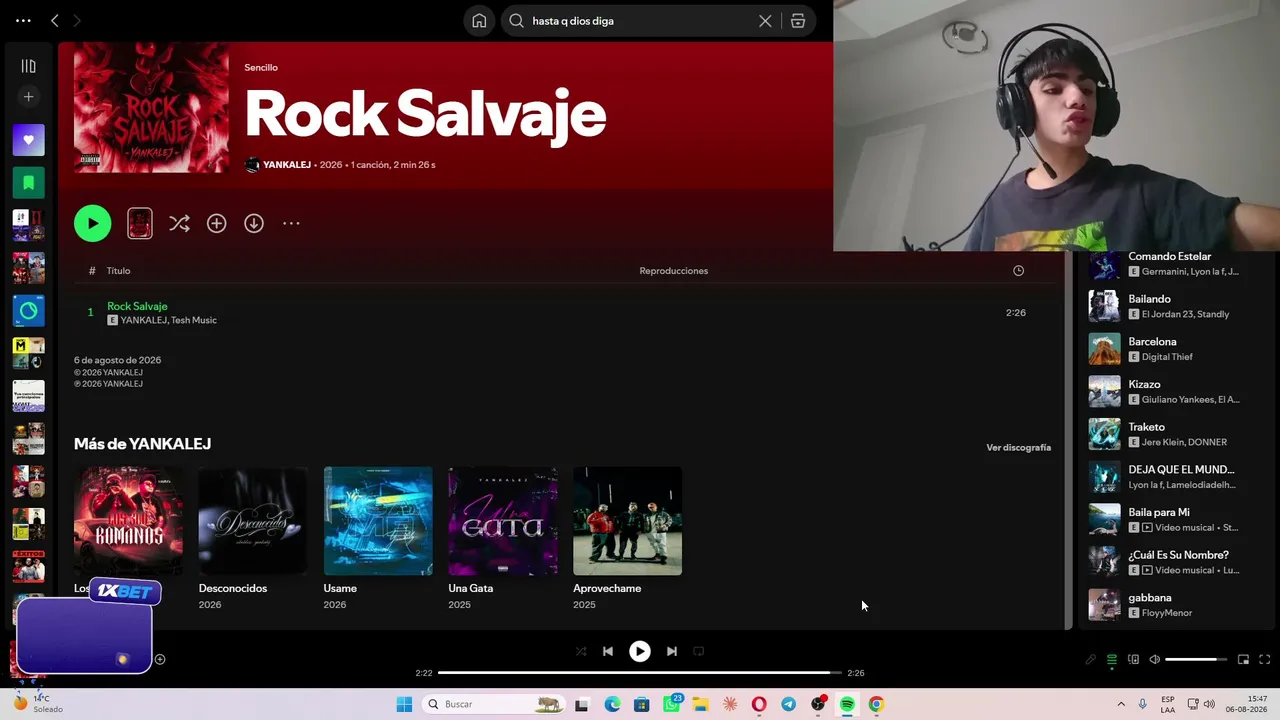Click Ver discografía
Image resolution: width=1280 pixels, height=720 pixels.
coord(1018,448)
